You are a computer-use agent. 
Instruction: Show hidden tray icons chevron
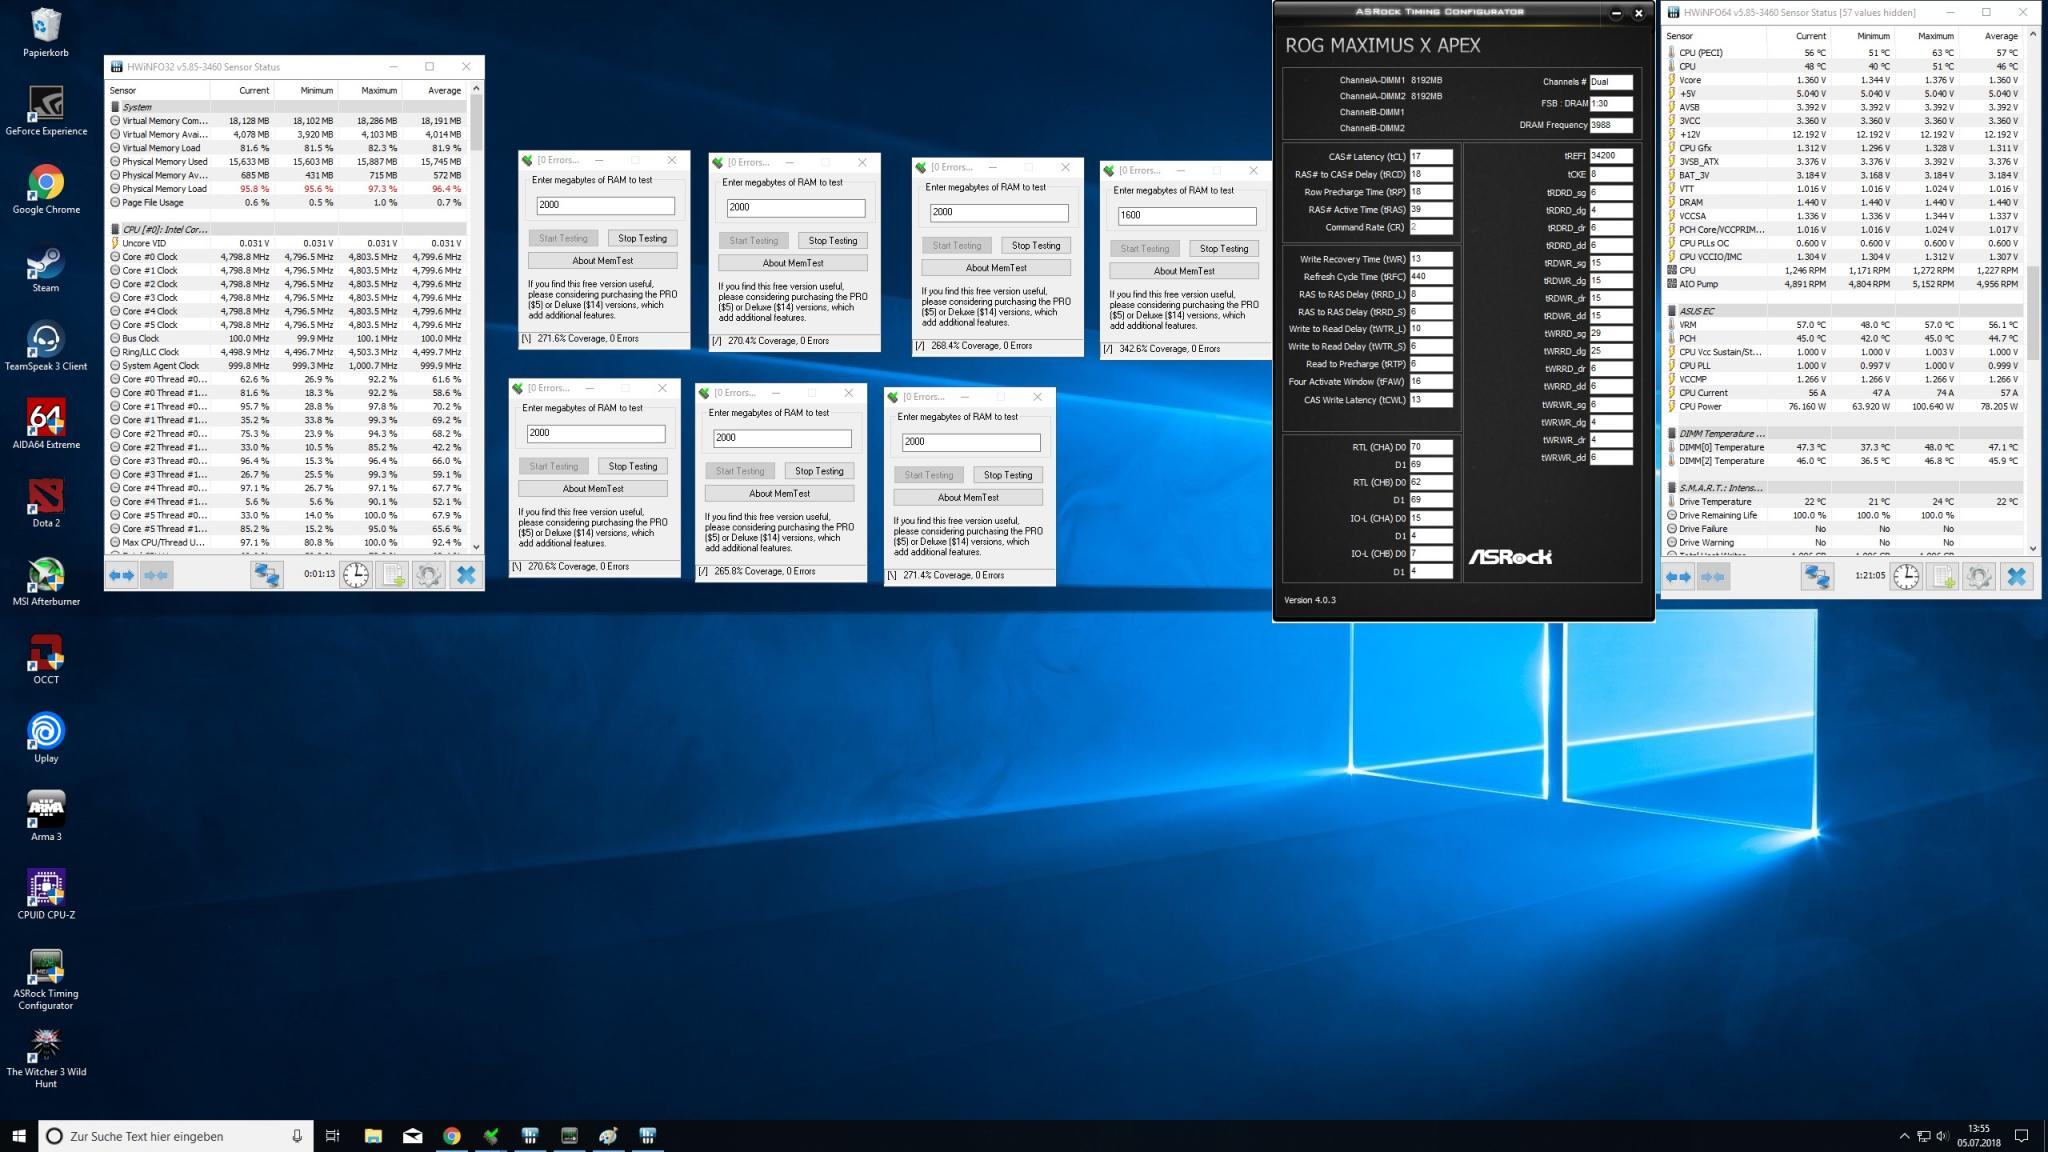(1903, 1136)
